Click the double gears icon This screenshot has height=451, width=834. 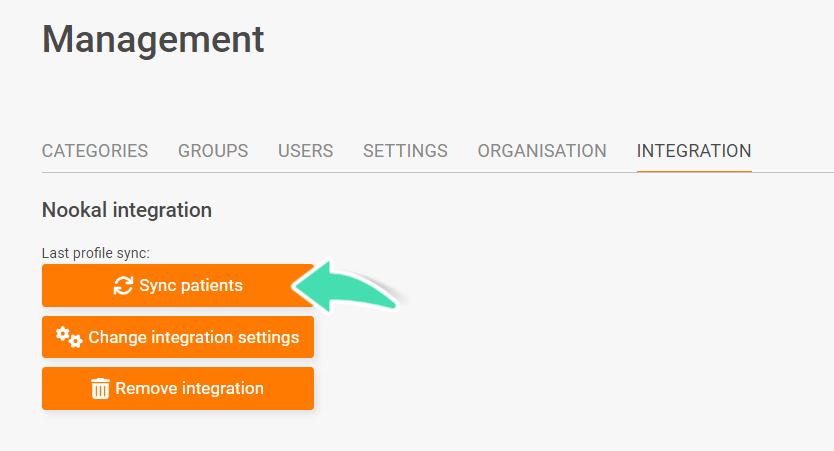[x=69, y=337]
